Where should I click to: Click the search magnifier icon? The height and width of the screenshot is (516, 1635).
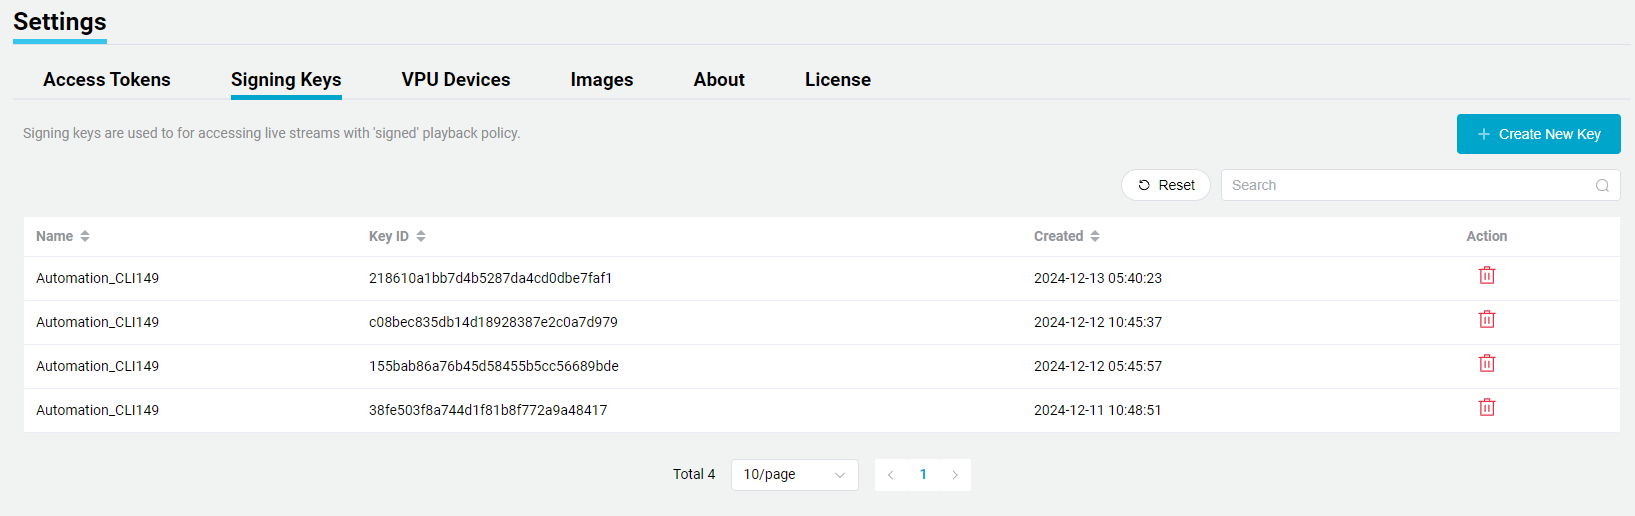[1601, 186]
